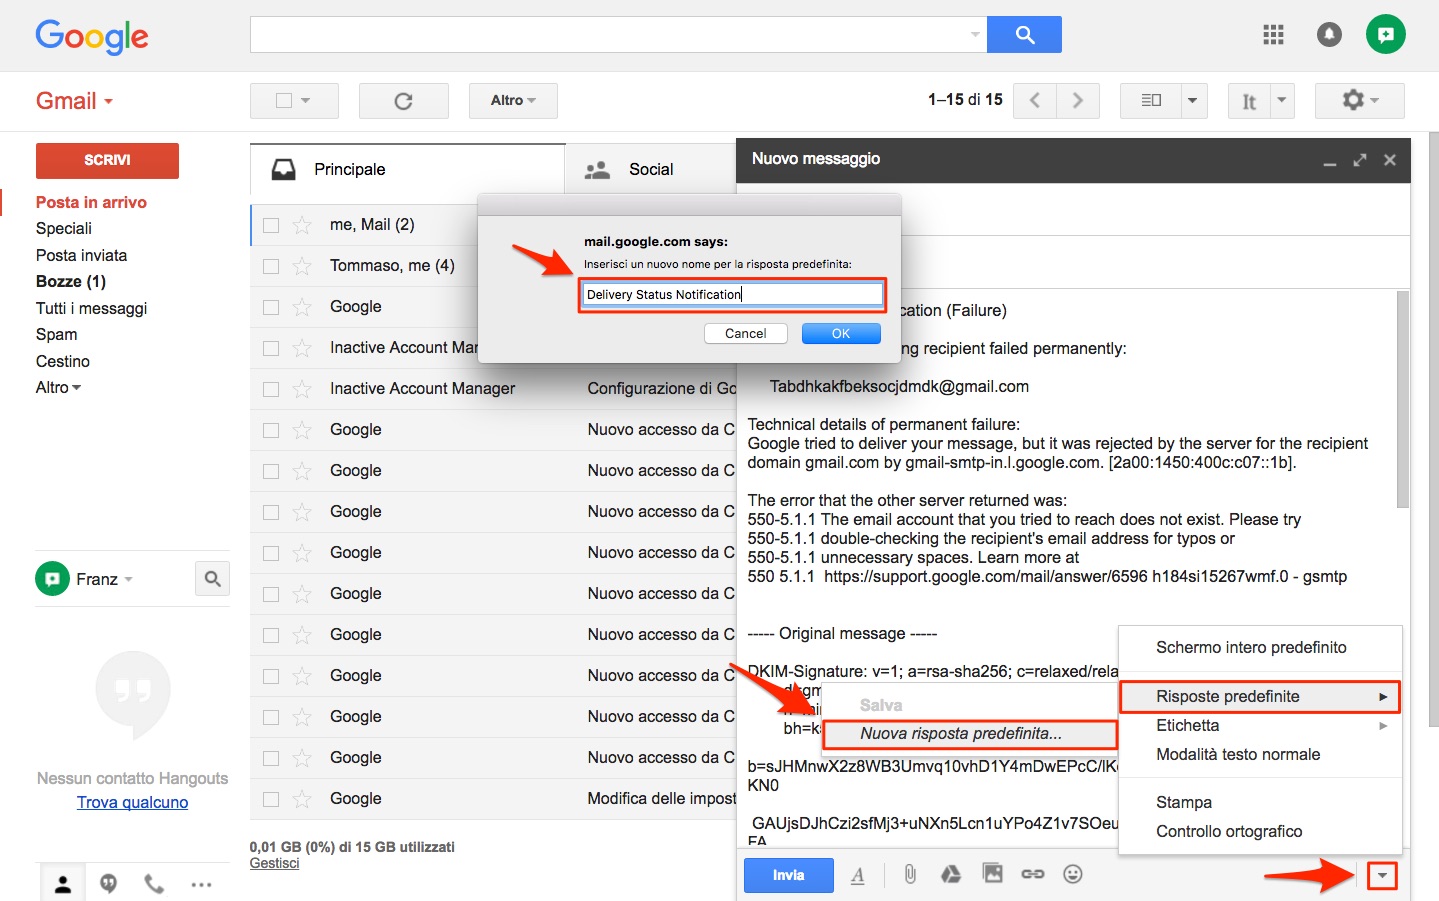Tick checkbox for 'Modifica delle impost' Google message
The height and width of the screenshot is (901, 1439).
(x=271, y=799)
